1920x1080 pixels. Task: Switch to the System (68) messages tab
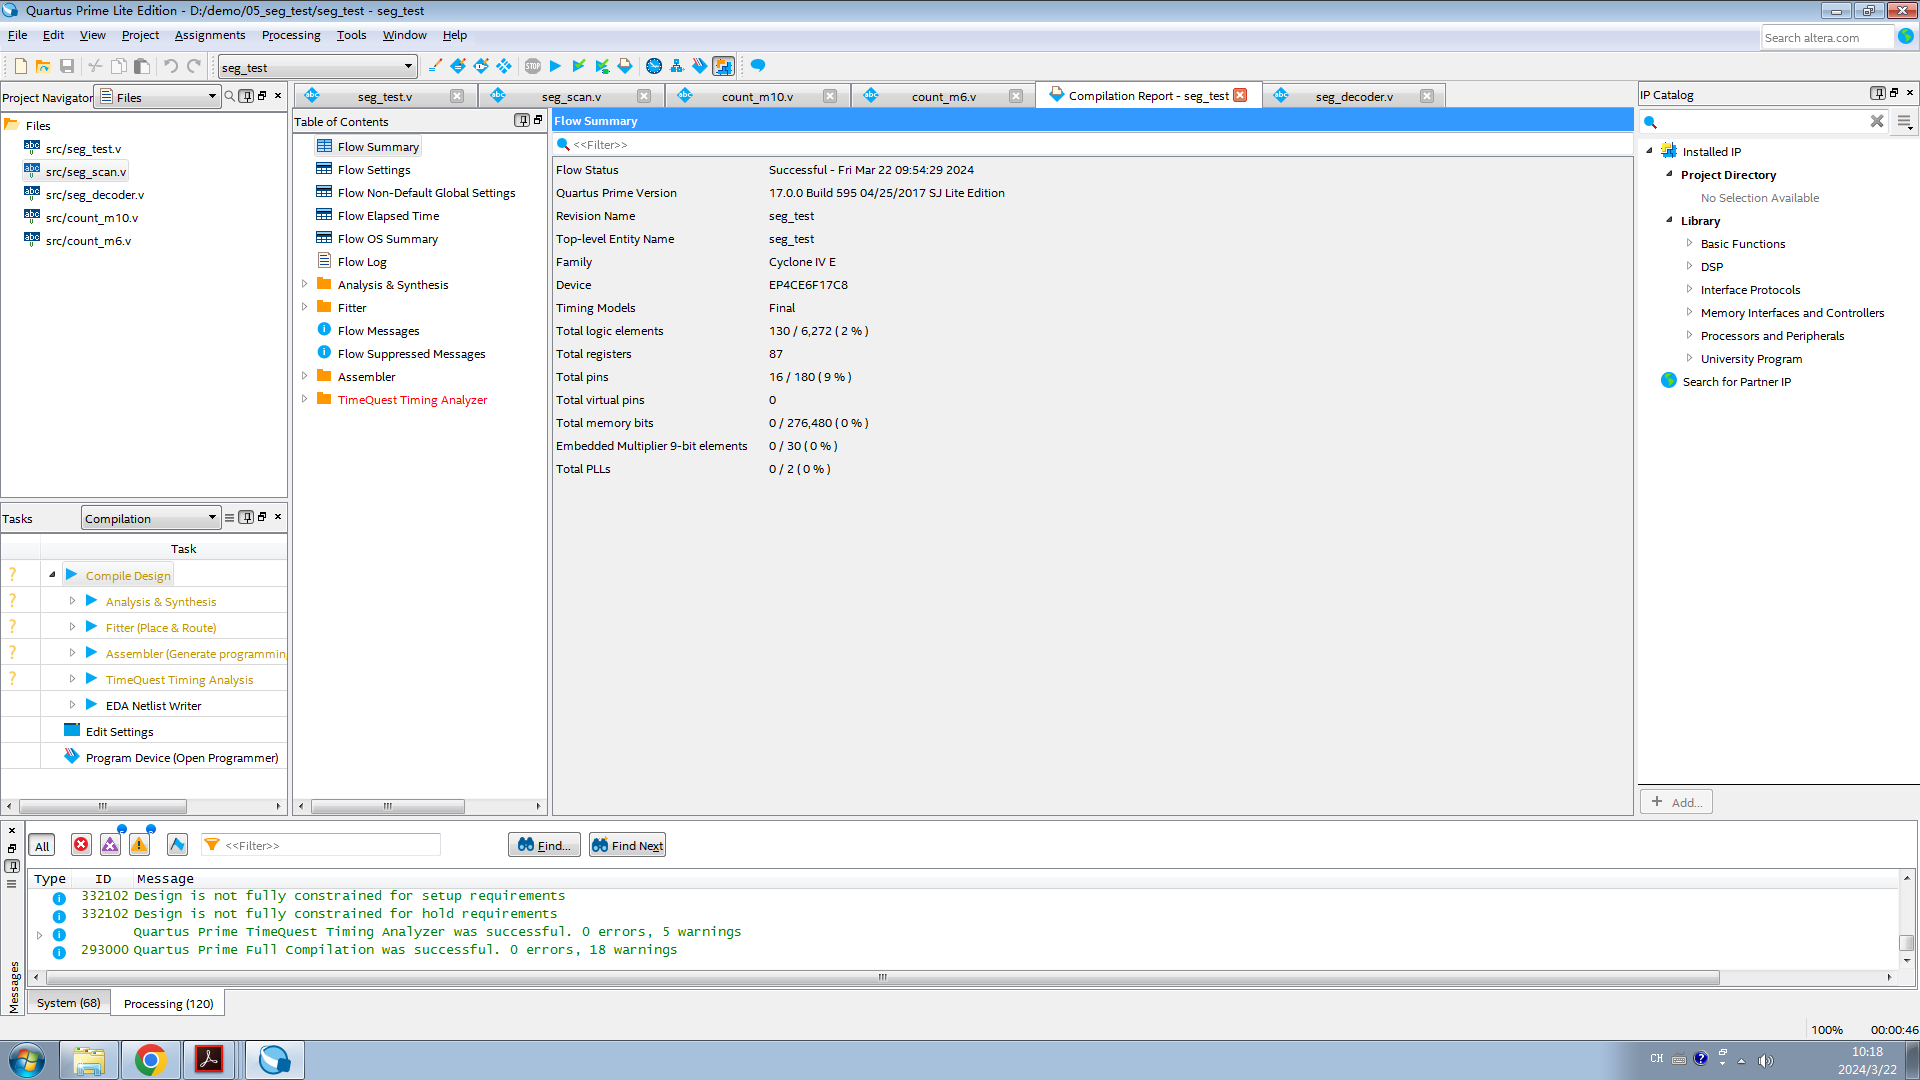68,1003
